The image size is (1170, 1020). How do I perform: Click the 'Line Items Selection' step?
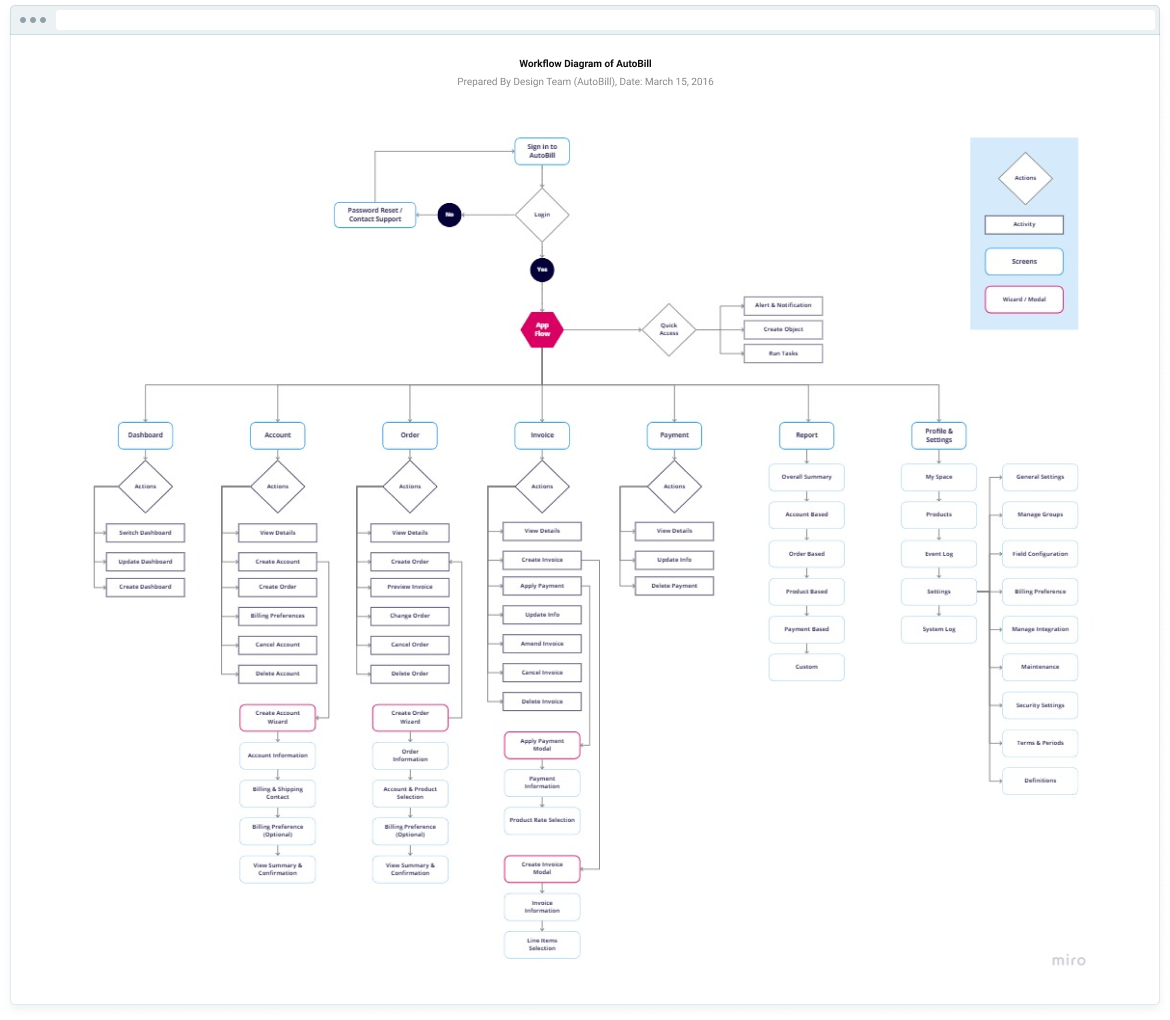click(542, 945)
